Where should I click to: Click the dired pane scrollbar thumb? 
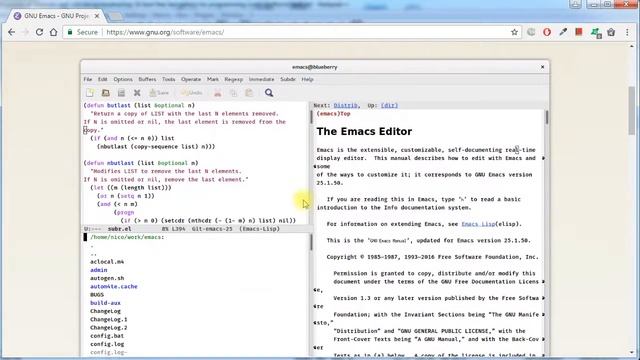[x=311, y=242]
